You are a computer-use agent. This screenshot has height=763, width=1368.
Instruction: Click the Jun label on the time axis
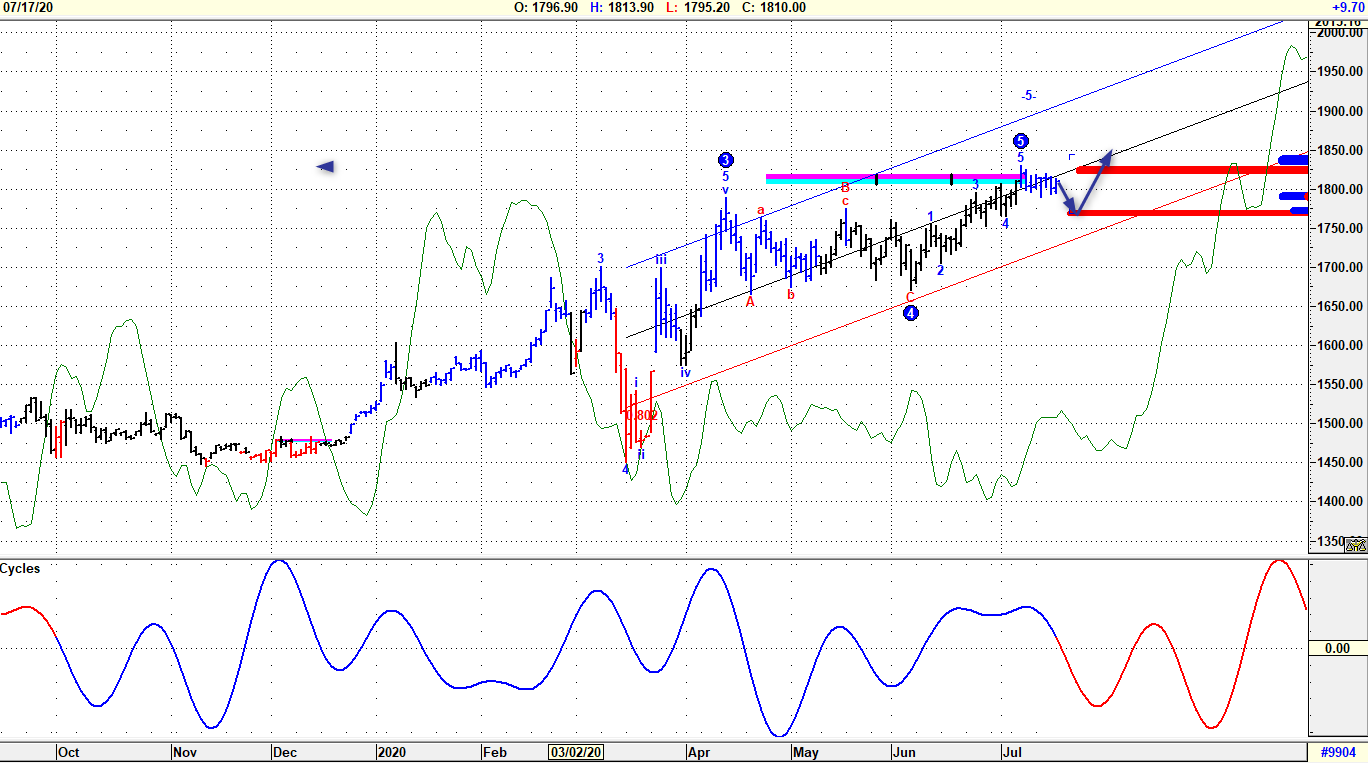[905, 752]
